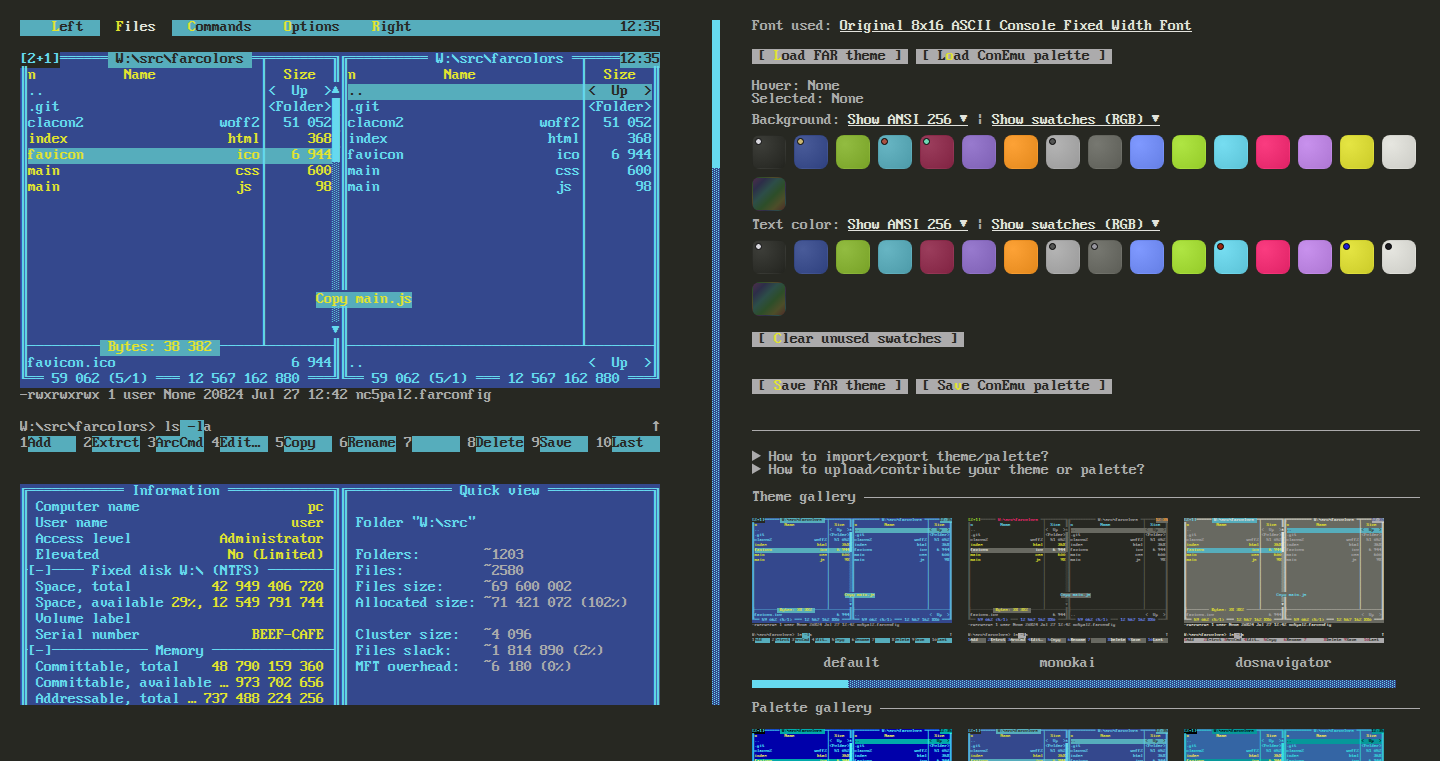The height and width of the screenshot is (761, 1440).
Task: Open the Right menu item
Action: [391, 27]
